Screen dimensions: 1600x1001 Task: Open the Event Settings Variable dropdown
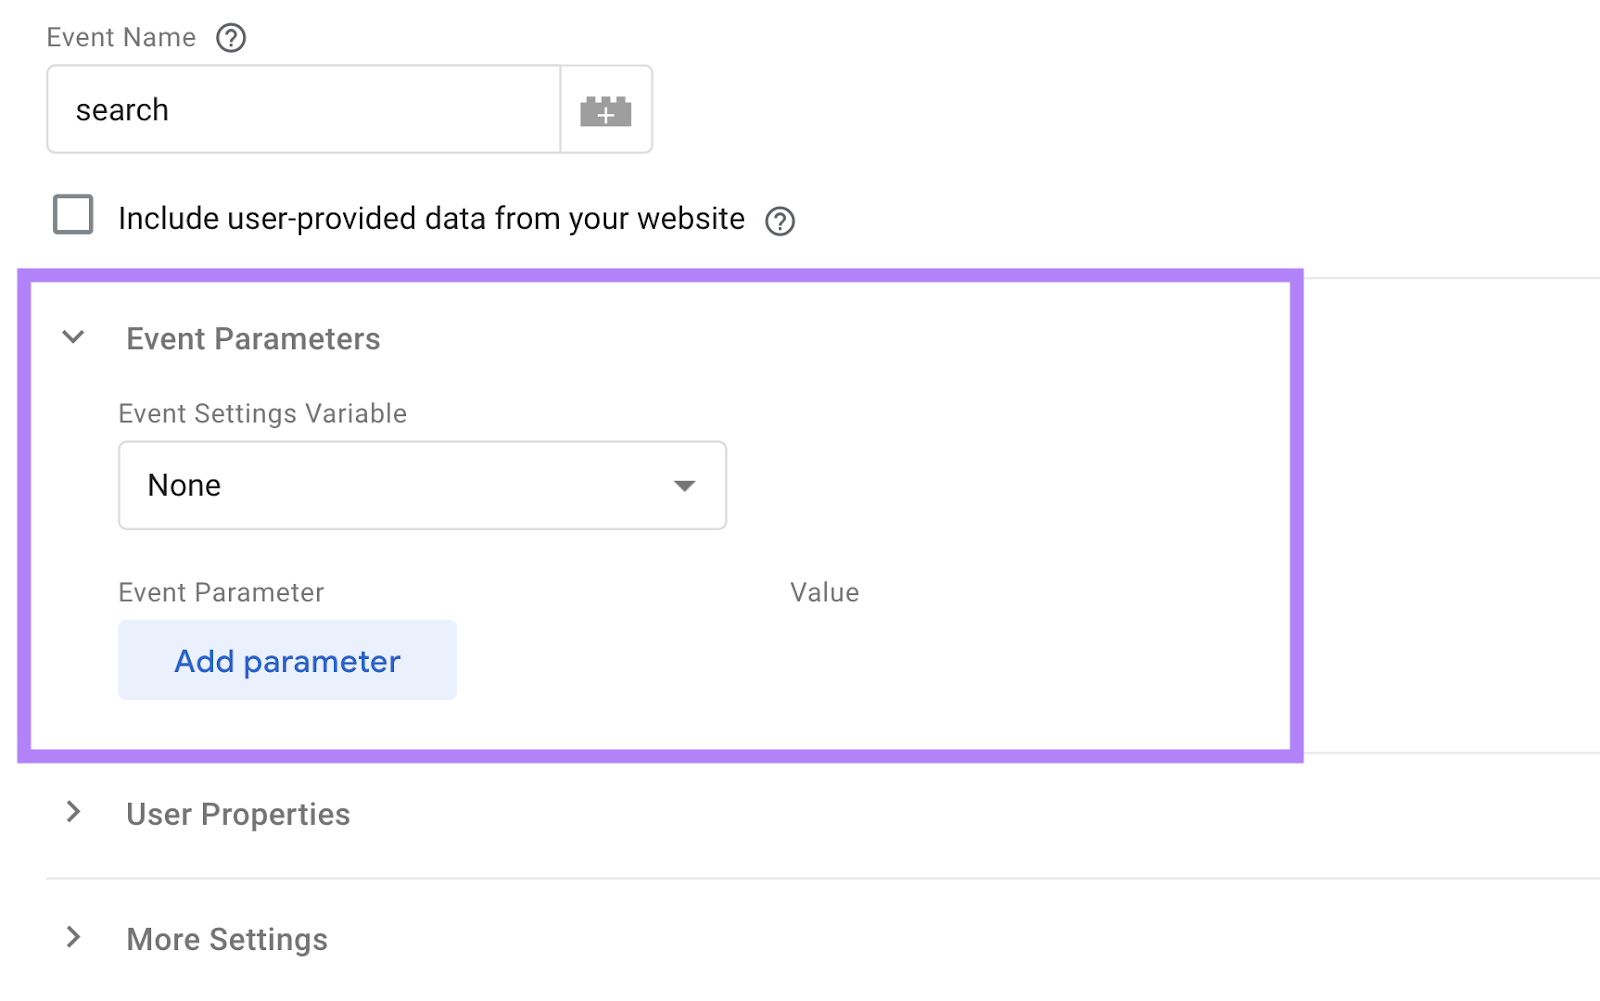pyautogui.click(x=422, y=486)
